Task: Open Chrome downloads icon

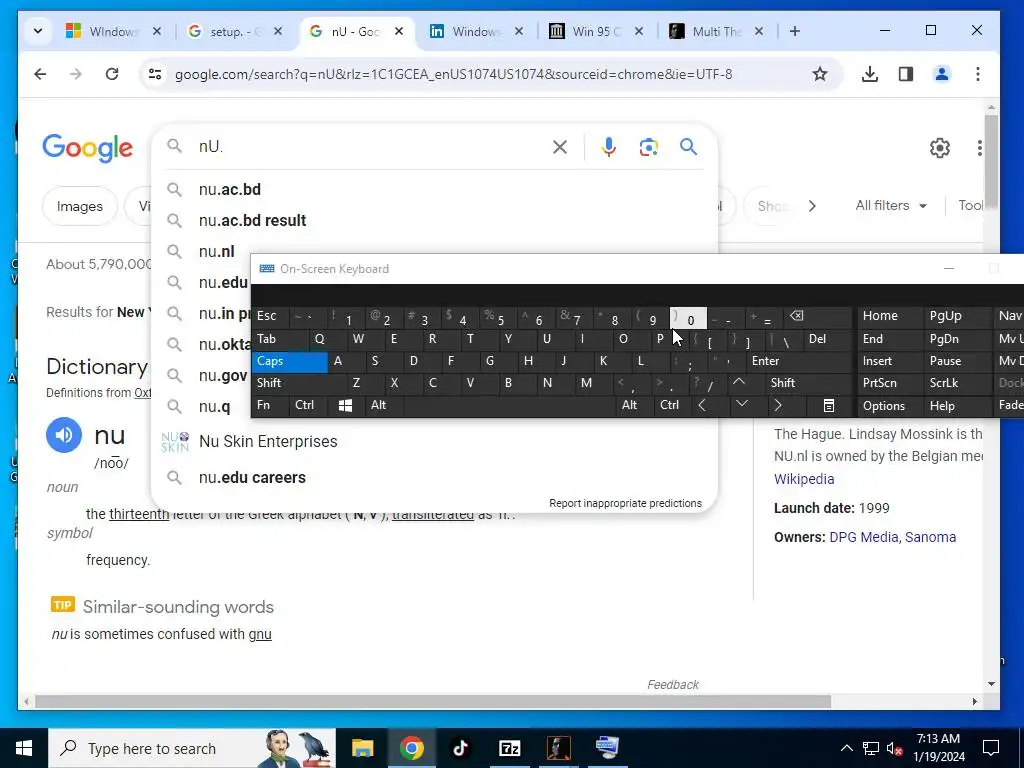Action: pyautogui.click(x=869, y=74)
